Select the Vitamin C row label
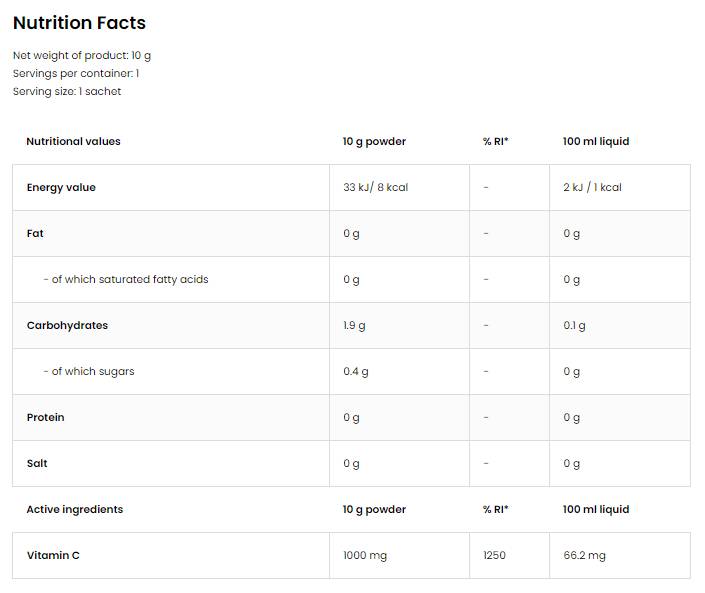 click(53, 556)
